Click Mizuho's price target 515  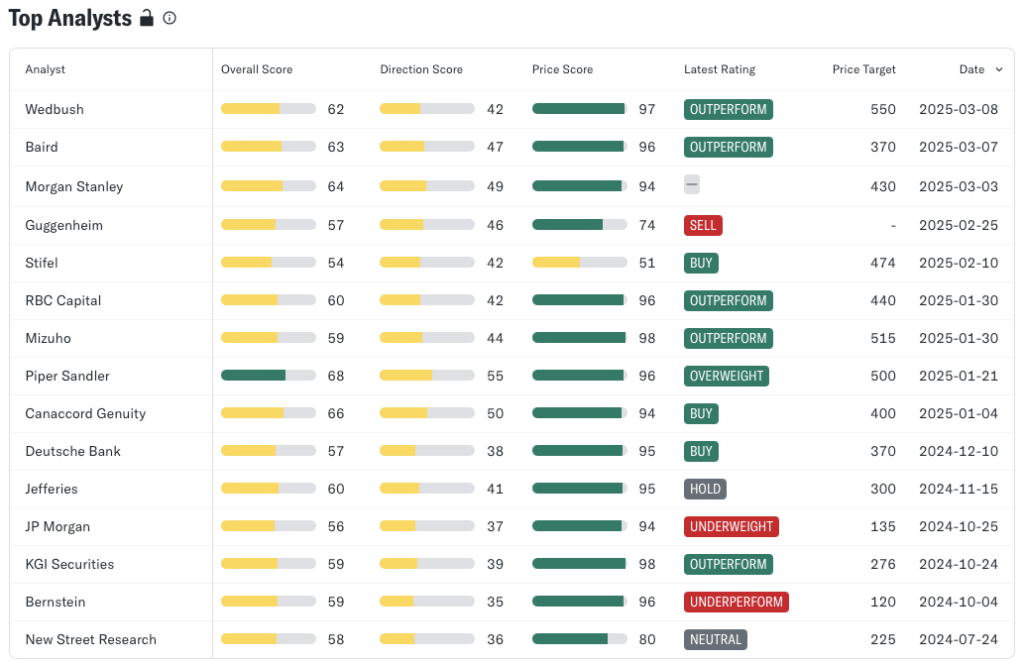[x=883, y=338]
